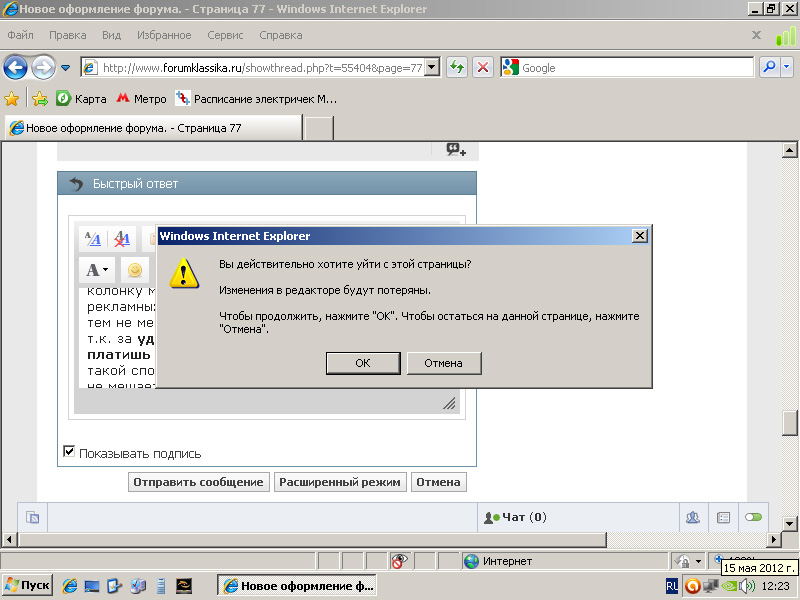Open Расширенный режим editor mode
This screenshot has width=800, height=600.
coord(340,482)
